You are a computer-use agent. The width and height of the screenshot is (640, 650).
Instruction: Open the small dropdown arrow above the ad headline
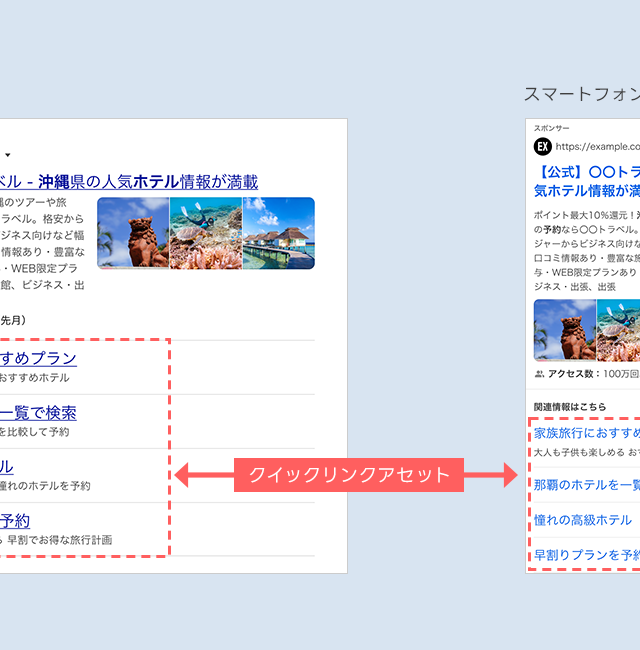click(8, 155)
